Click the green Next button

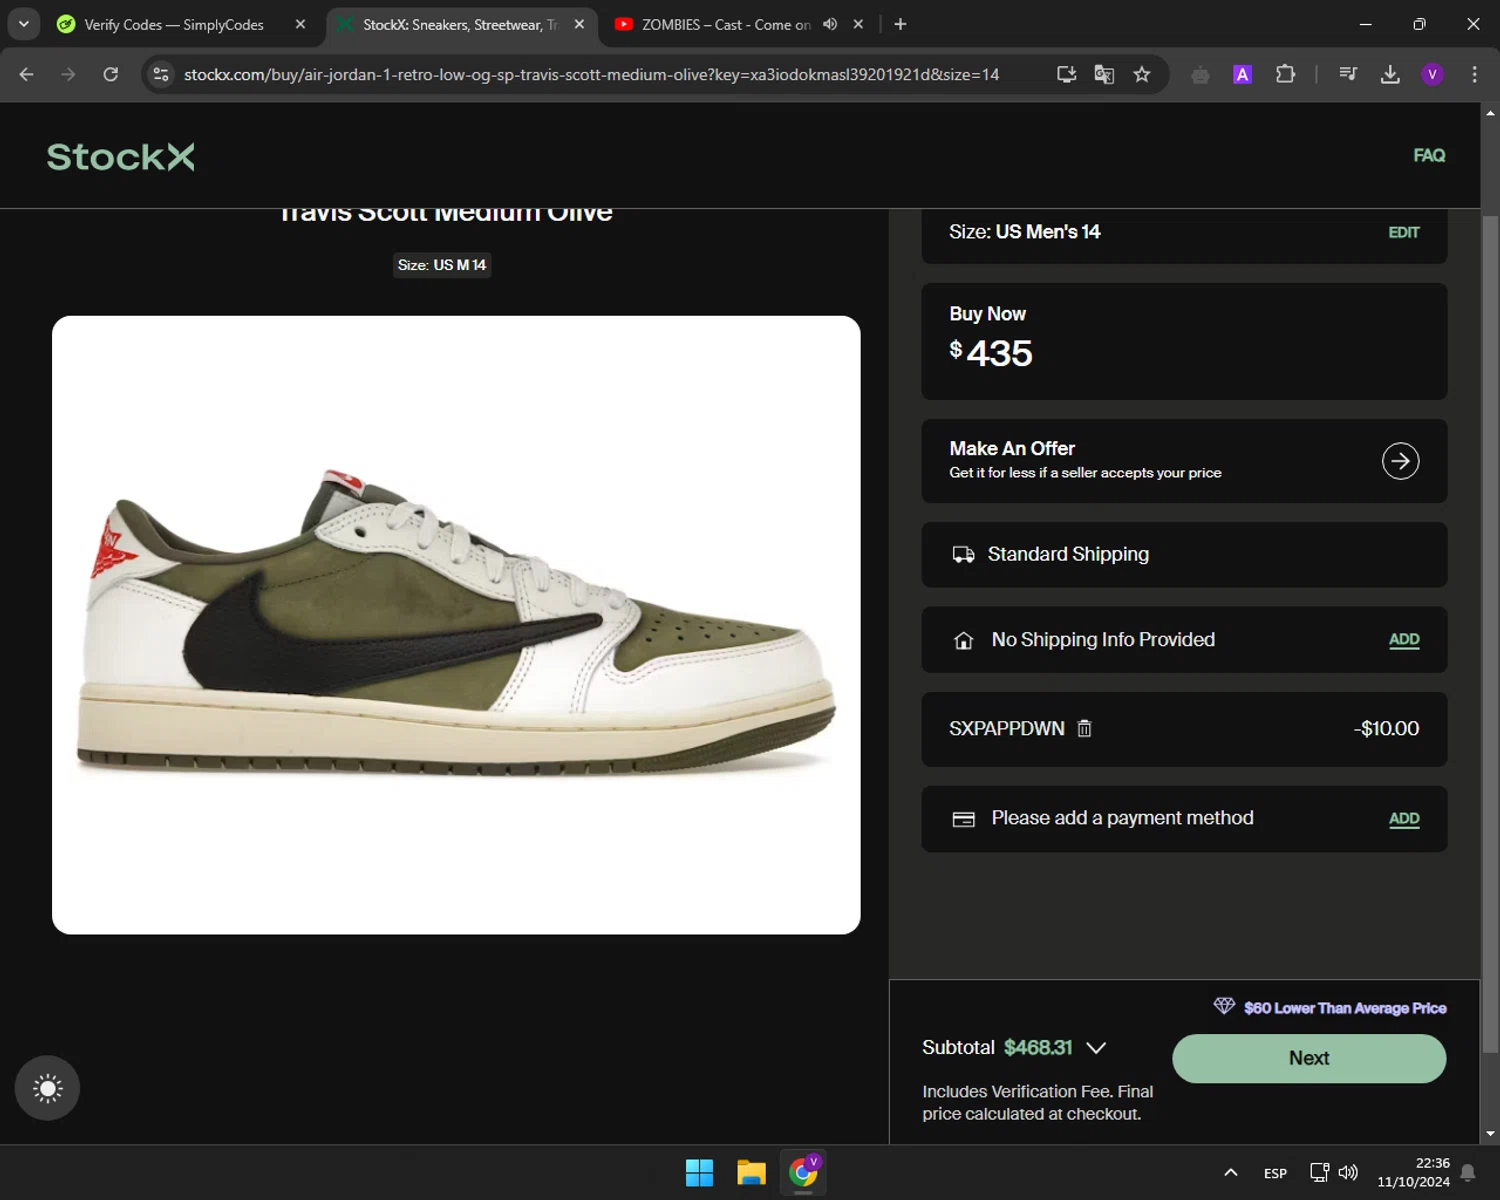click(x=1308, y=1058)
